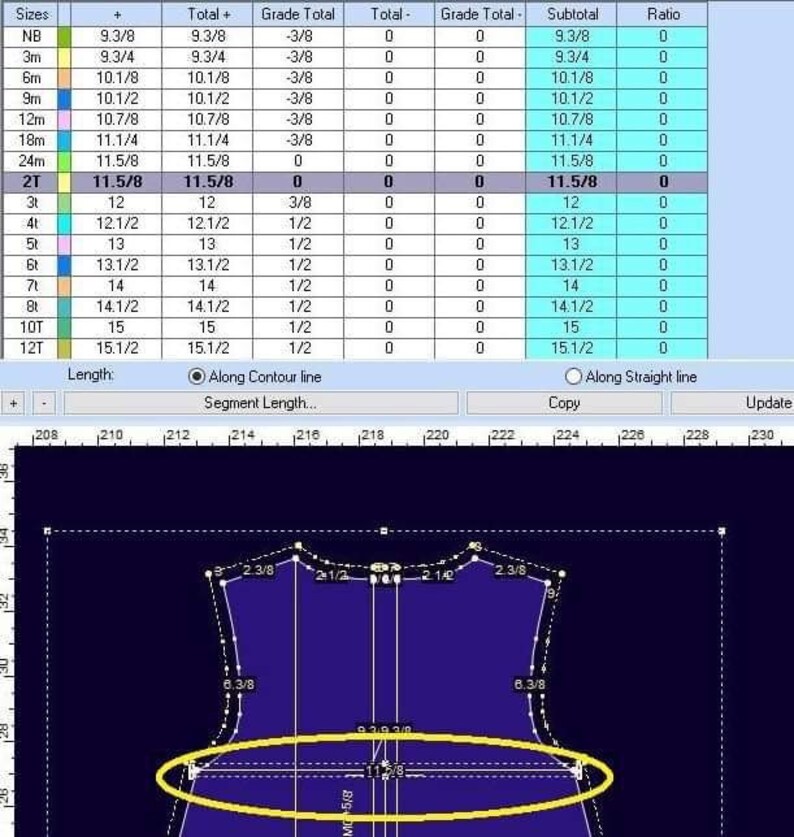
Task: Click the 4t size color swatch
Action: [x=64, y=224]
